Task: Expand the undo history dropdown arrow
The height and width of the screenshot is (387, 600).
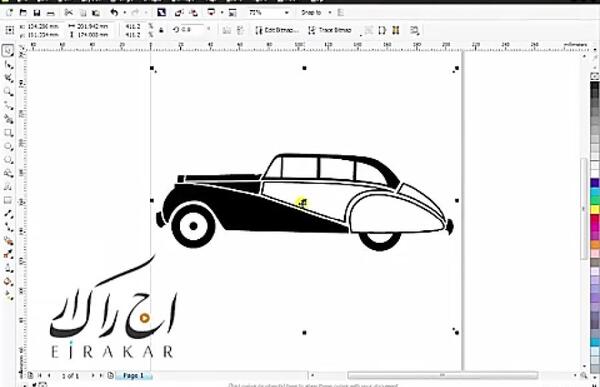Action: [x=124, y=13]
